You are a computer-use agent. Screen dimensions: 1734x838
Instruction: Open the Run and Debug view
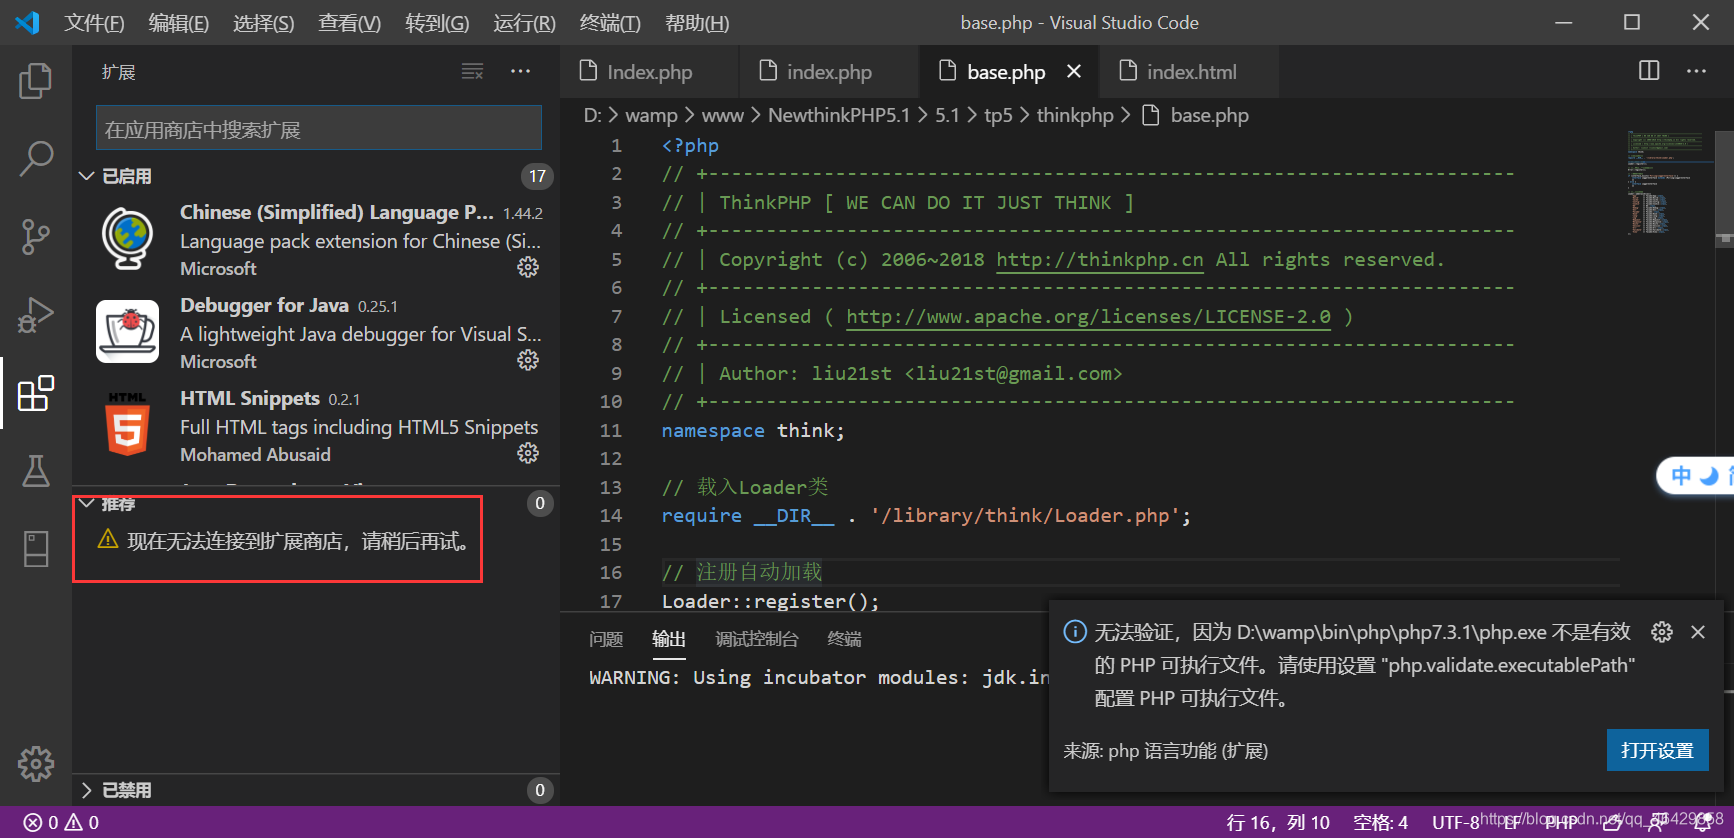click(36, 315)
